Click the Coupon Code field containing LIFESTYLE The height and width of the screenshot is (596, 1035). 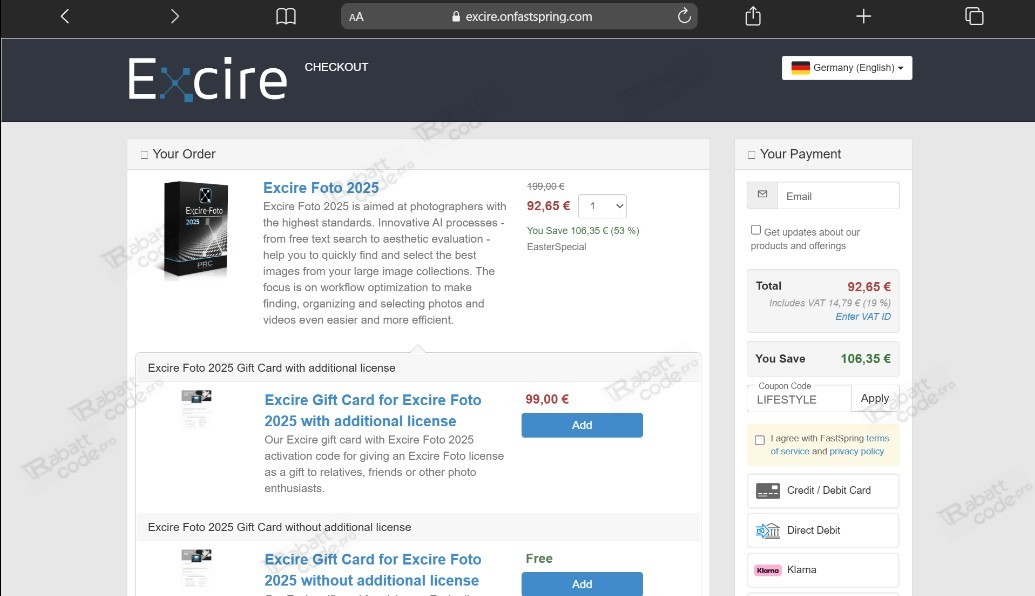tap(799, 399)
